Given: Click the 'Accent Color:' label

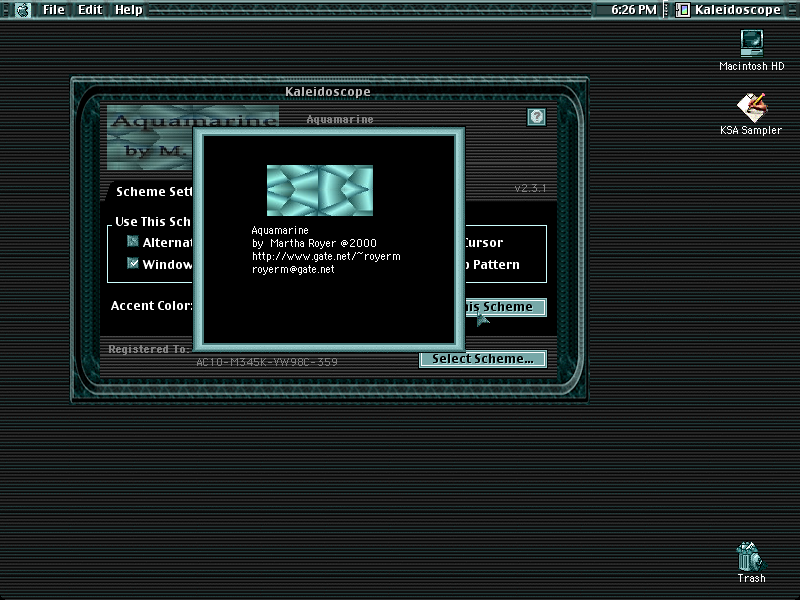Looking at the screenshot, I should point(152,306).
